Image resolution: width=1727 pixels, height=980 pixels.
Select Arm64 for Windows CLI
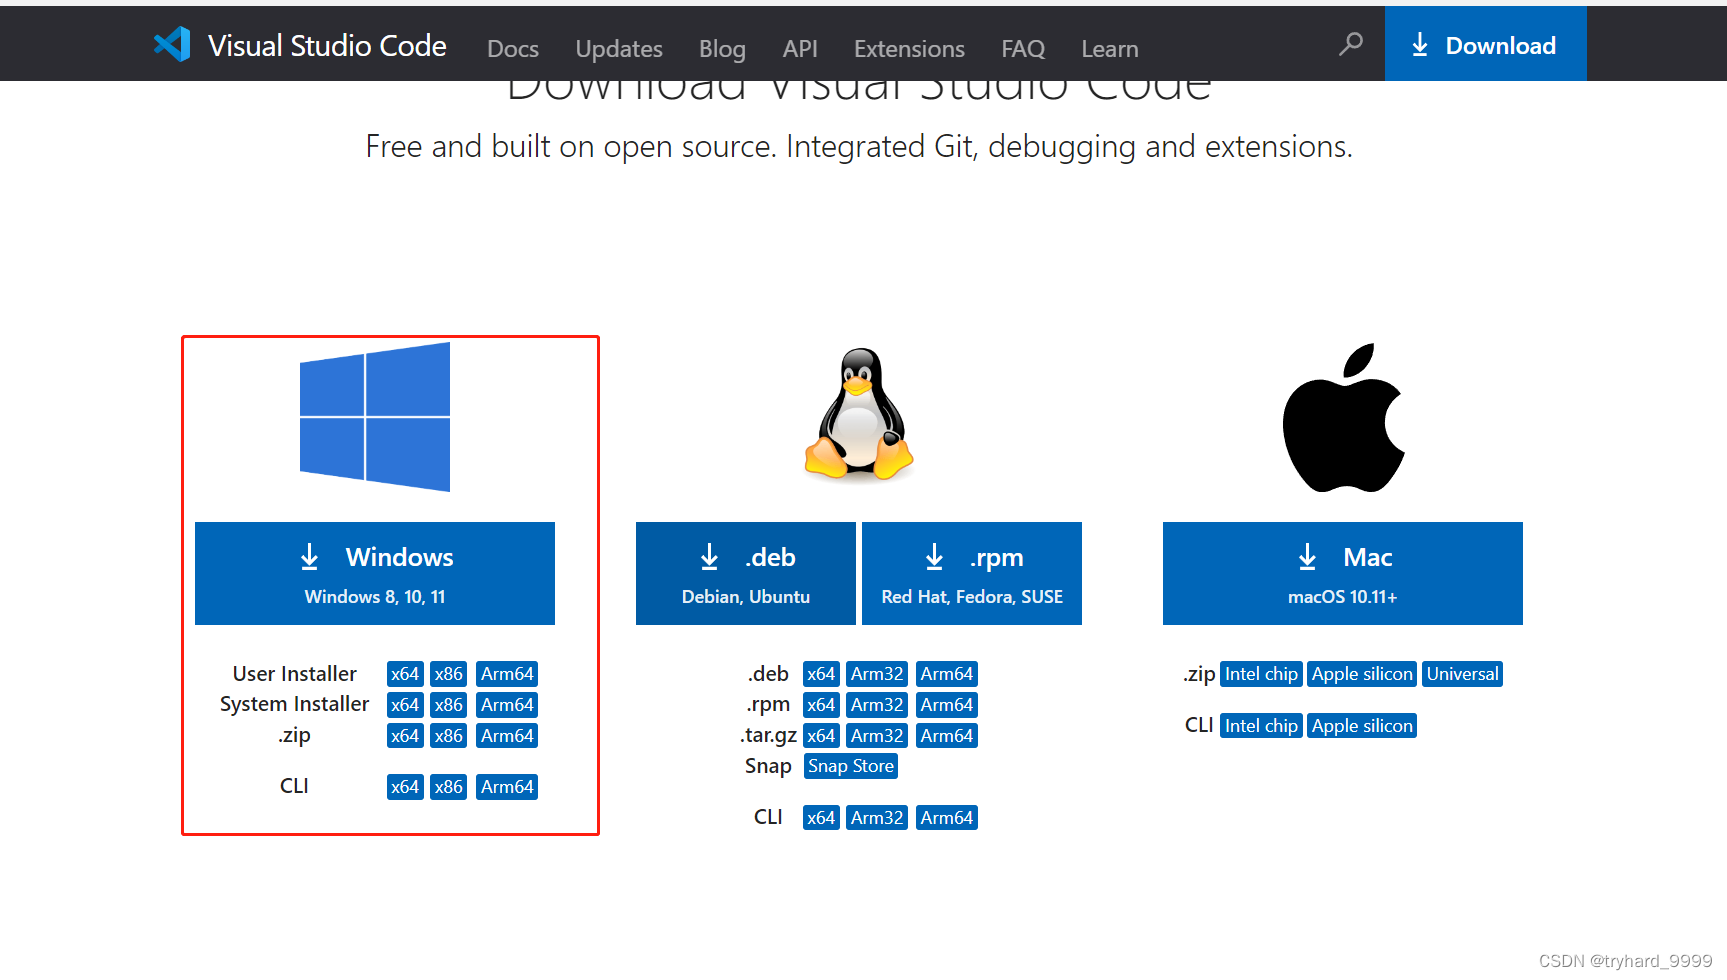click(x=507, y=787)
